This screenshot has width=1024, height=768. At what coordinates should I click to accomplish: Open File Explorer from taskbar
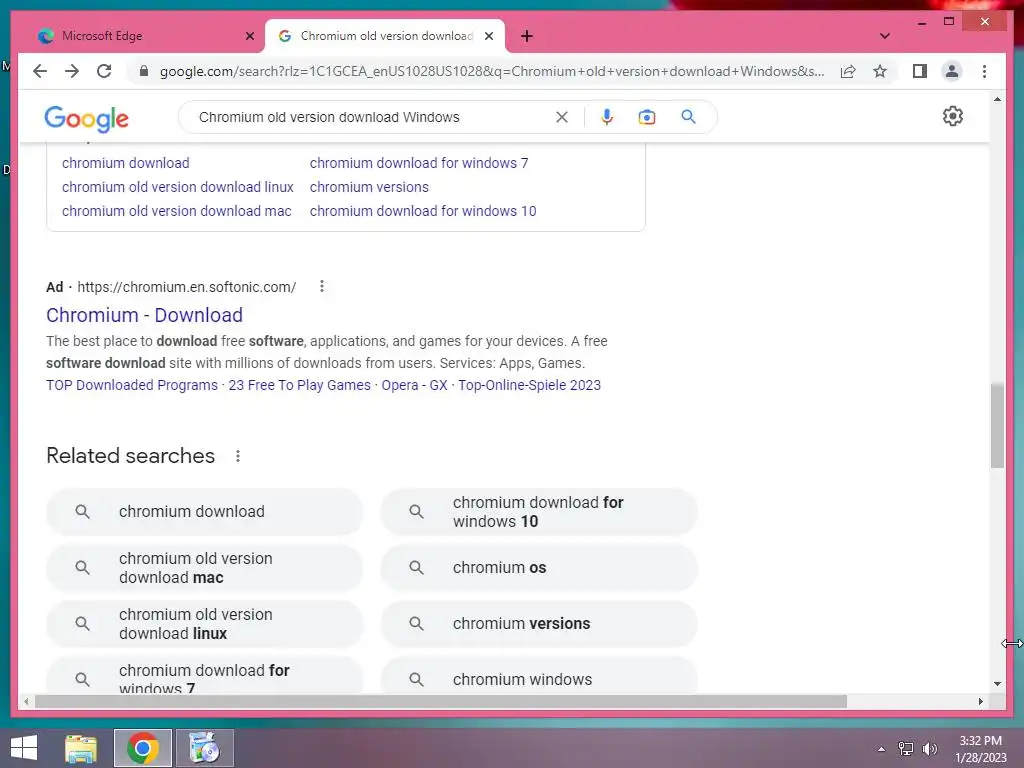tap(81, 748)
